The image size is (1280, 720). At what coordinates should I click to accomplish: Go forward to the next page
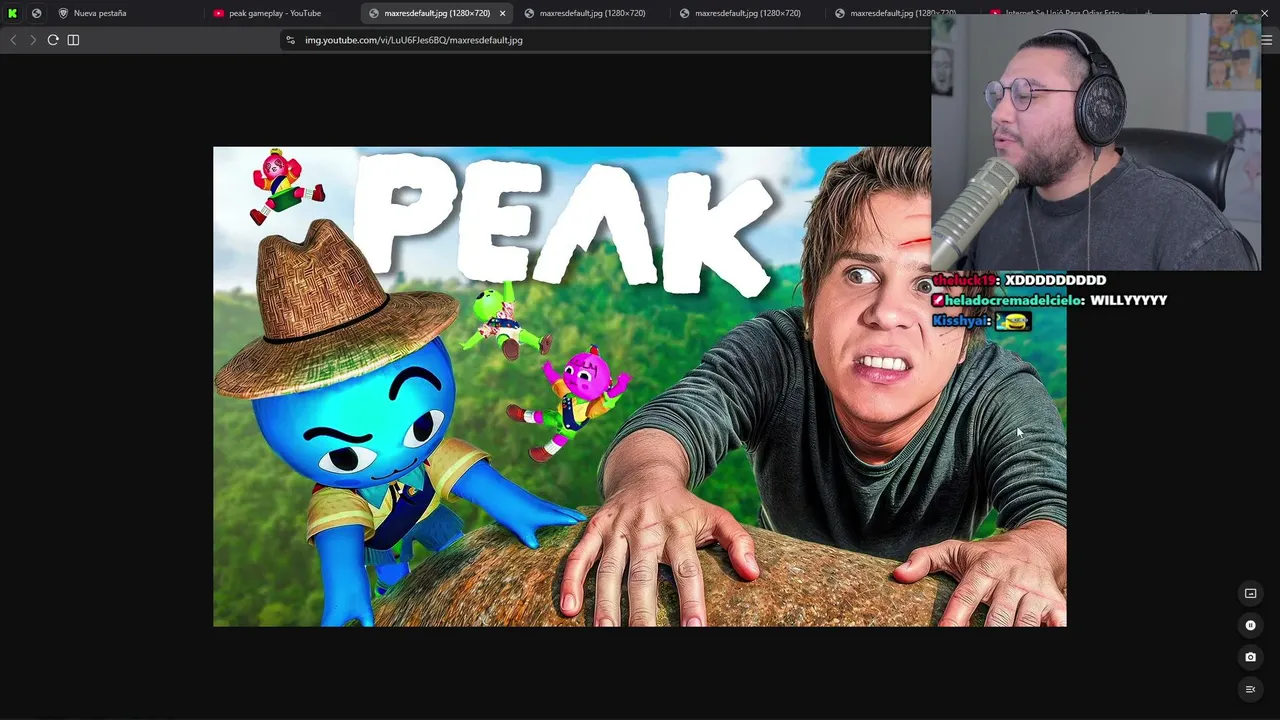pyautogui.click(x=32, y=40)
